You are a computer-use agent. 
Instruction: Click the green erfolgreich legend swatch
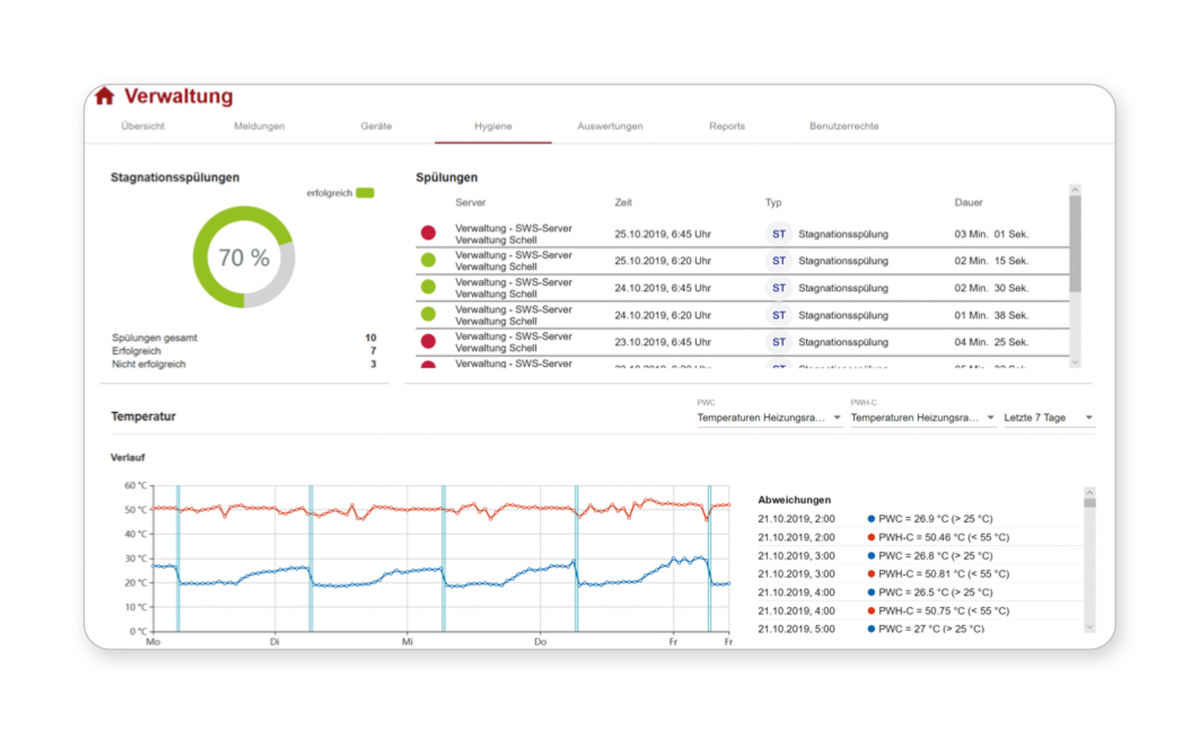click(365, 193)
